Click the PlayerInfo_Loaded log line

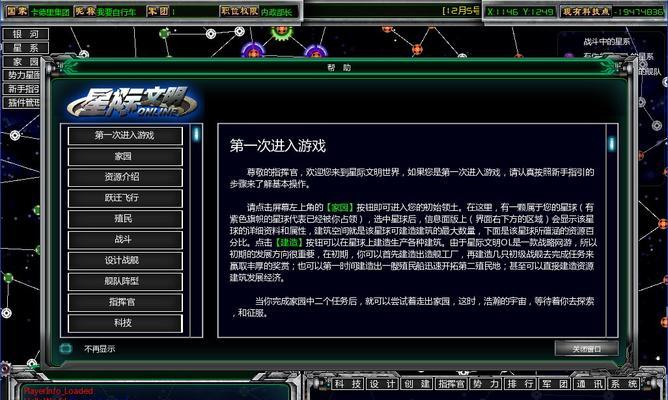(58, 391)
